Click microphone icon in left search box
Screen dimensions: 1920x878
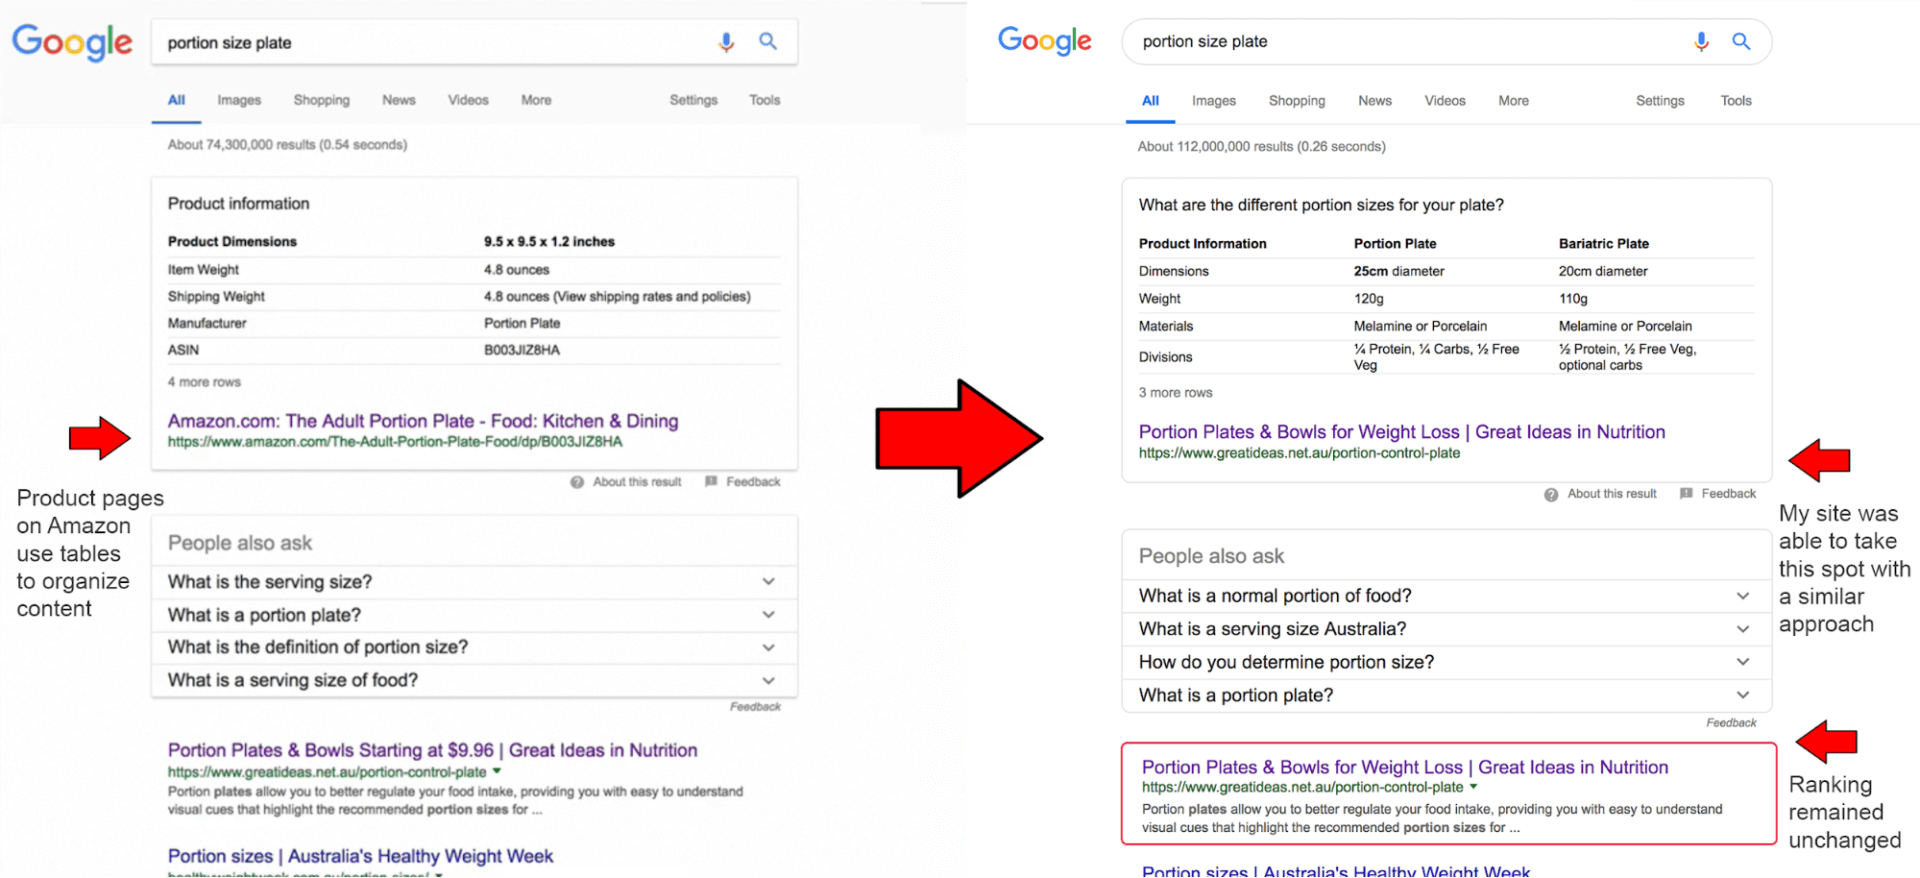pyautogui.click(x=726, y=42)
